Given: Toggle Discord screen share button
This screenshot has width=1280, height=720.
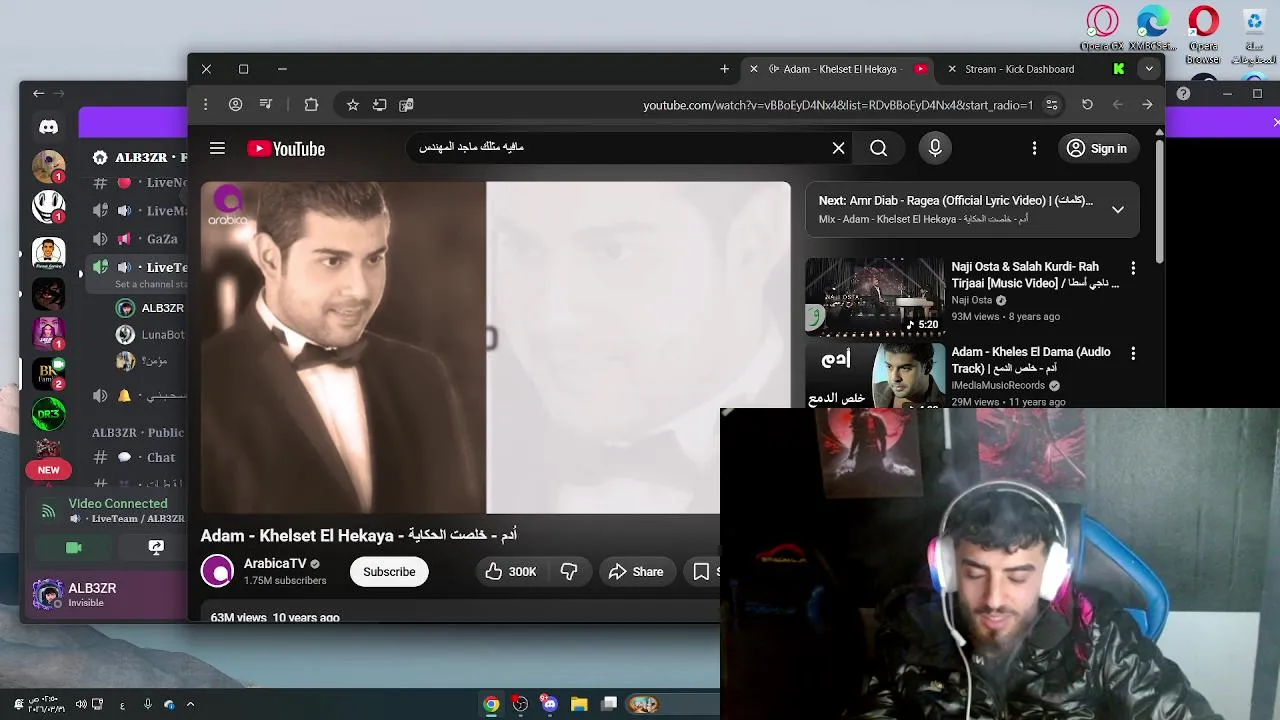Looking at the screenshot, I should click(156, 547).
